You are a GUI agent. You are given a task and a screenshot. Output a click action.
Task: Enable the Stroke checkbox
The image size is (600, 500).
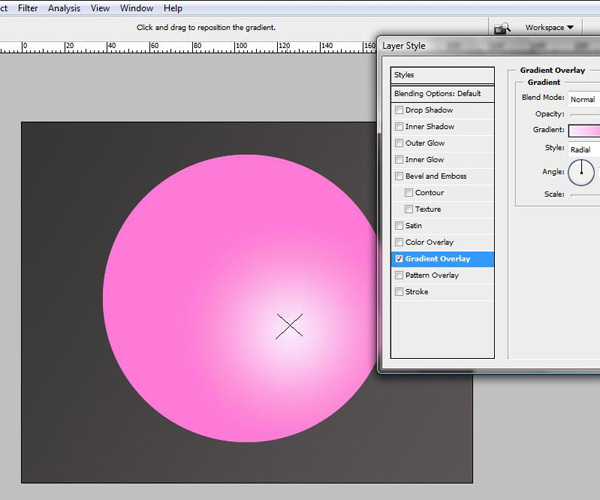point(399,292)
